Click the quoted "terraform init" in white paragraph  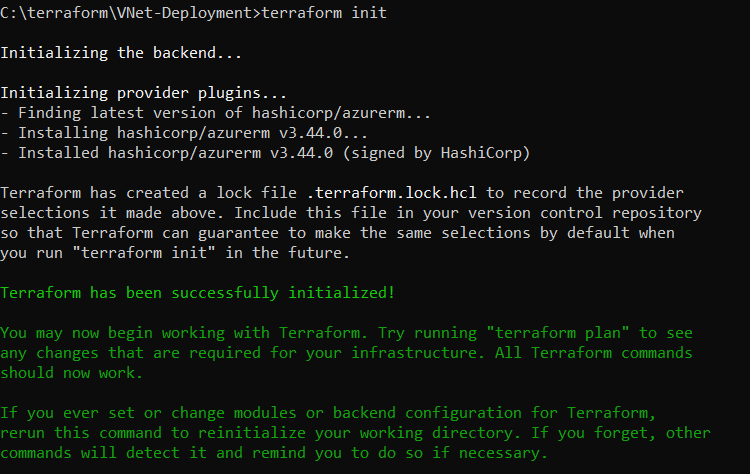143,253
